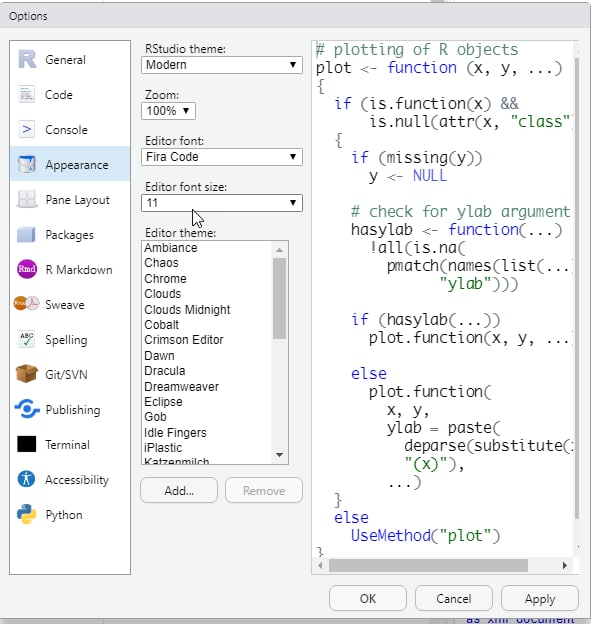Open the General settings R icon

point(27,60)
